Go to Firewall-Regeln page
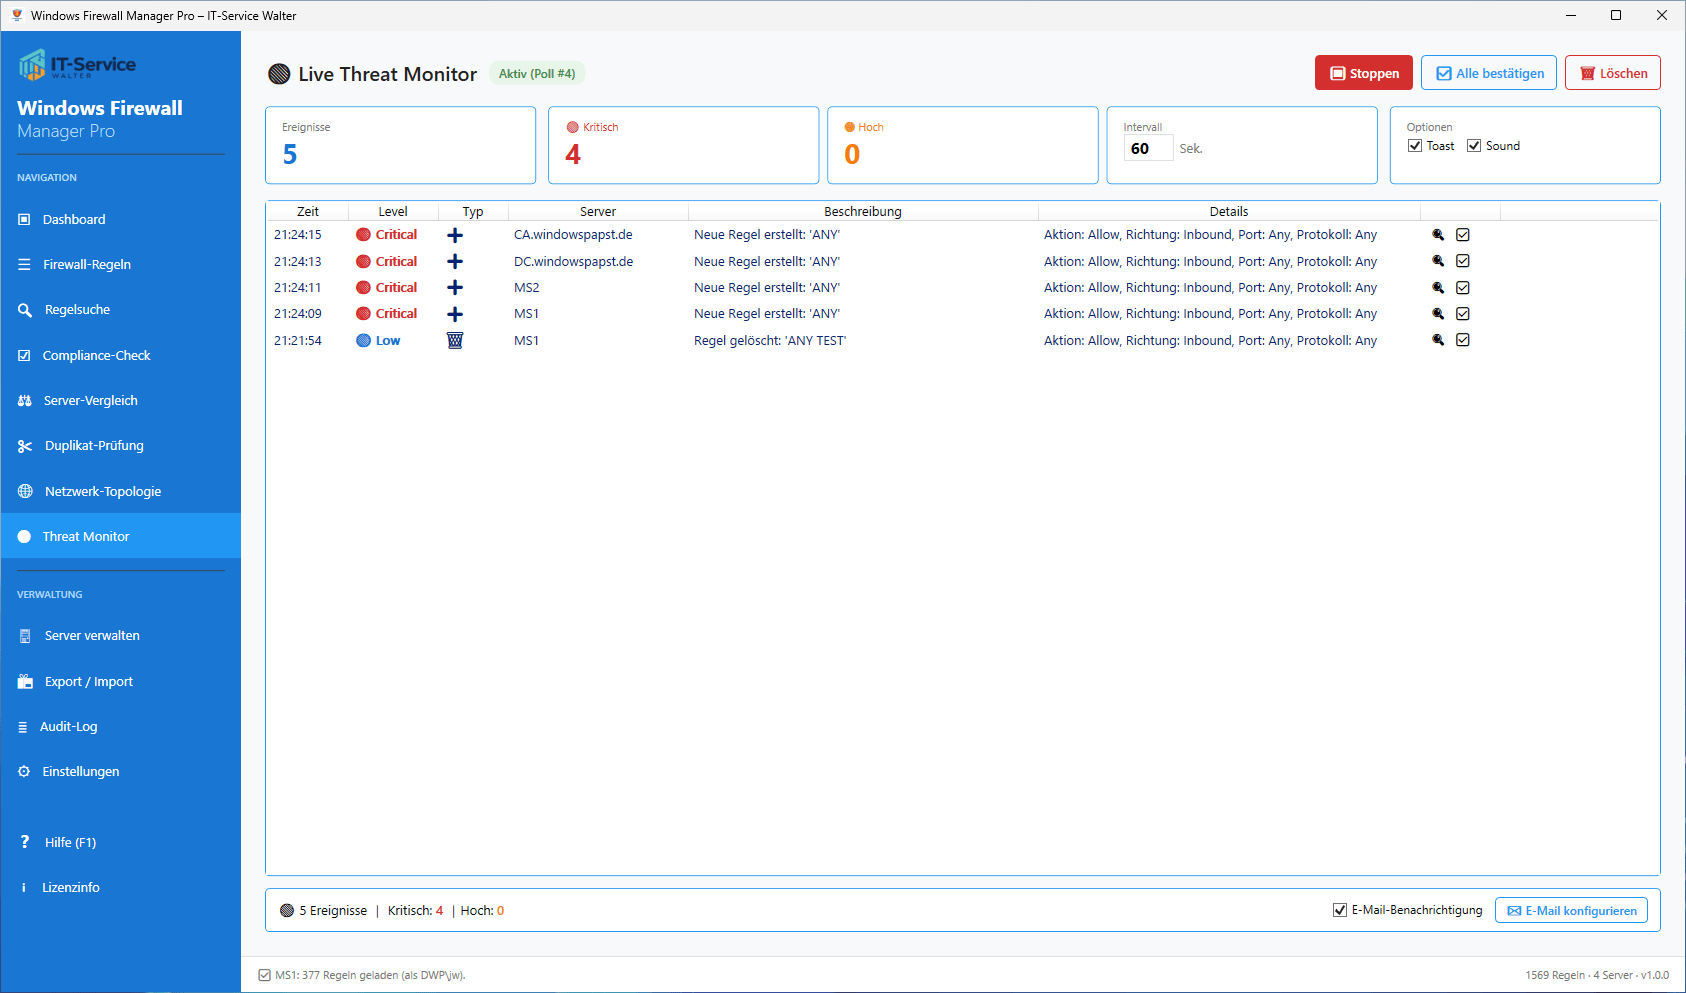The height and width of the screenshot is (993, 1686). click(x=87, y=265)
